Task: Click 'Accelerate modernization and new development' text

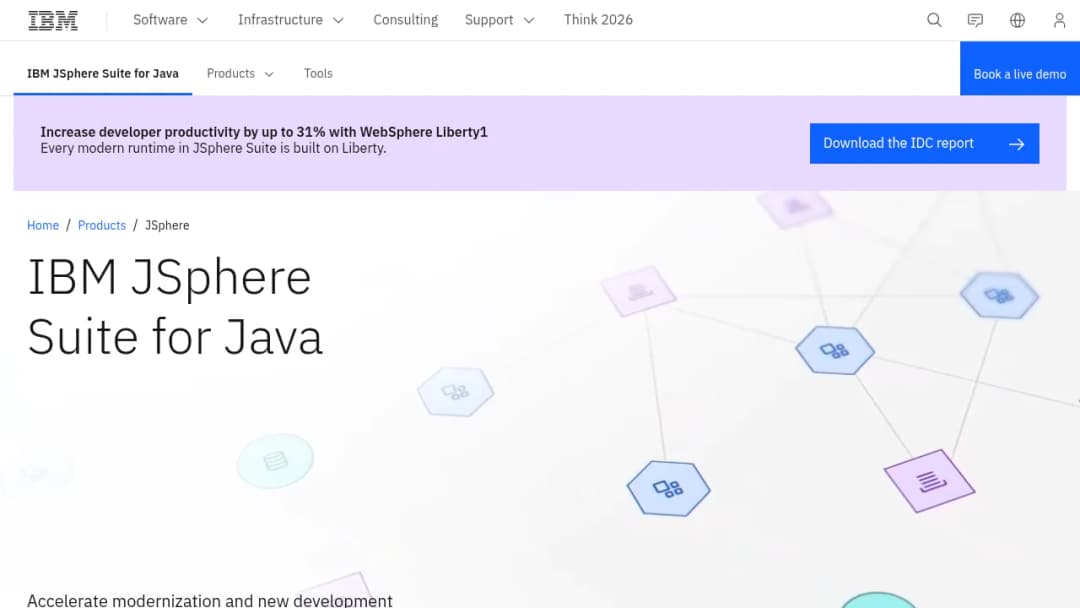Action: [209, 600]
